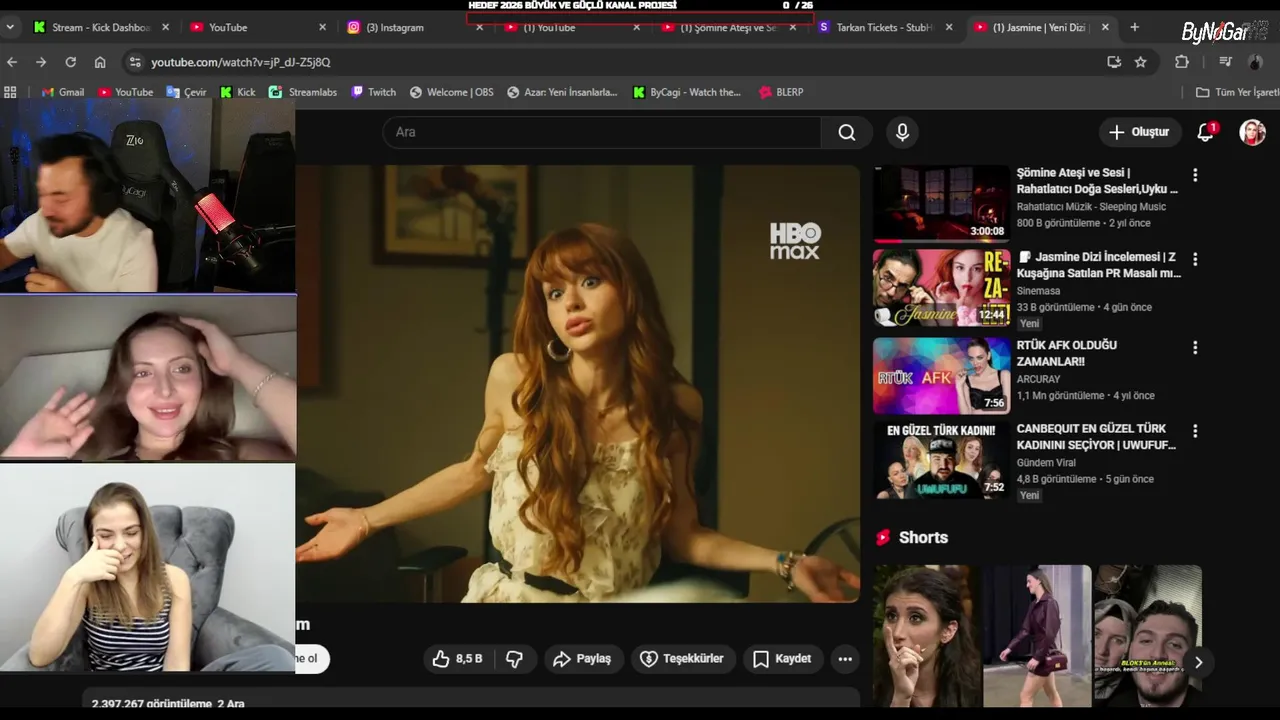Image resolution: width=1280 pixels, height=720 pixels.
Task: Click the Kaydet save button
Action: 782,659
